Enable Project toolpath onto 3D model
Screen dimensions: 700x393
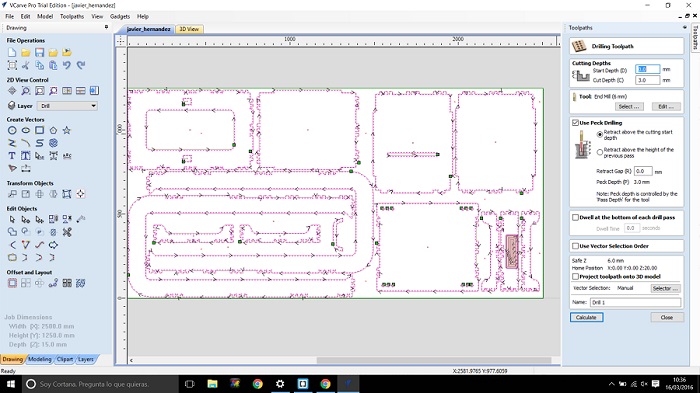tap(575, 277)
